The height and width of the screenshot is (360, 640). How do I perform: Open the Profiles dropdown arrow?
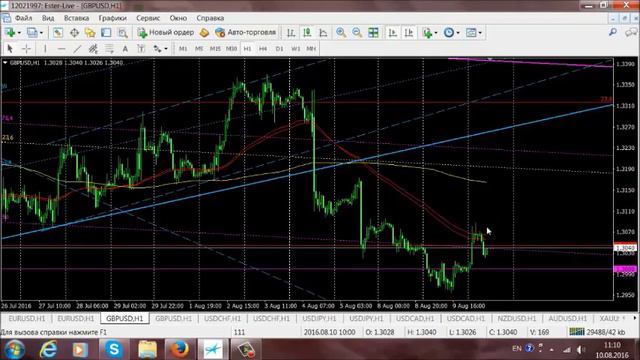41,33
